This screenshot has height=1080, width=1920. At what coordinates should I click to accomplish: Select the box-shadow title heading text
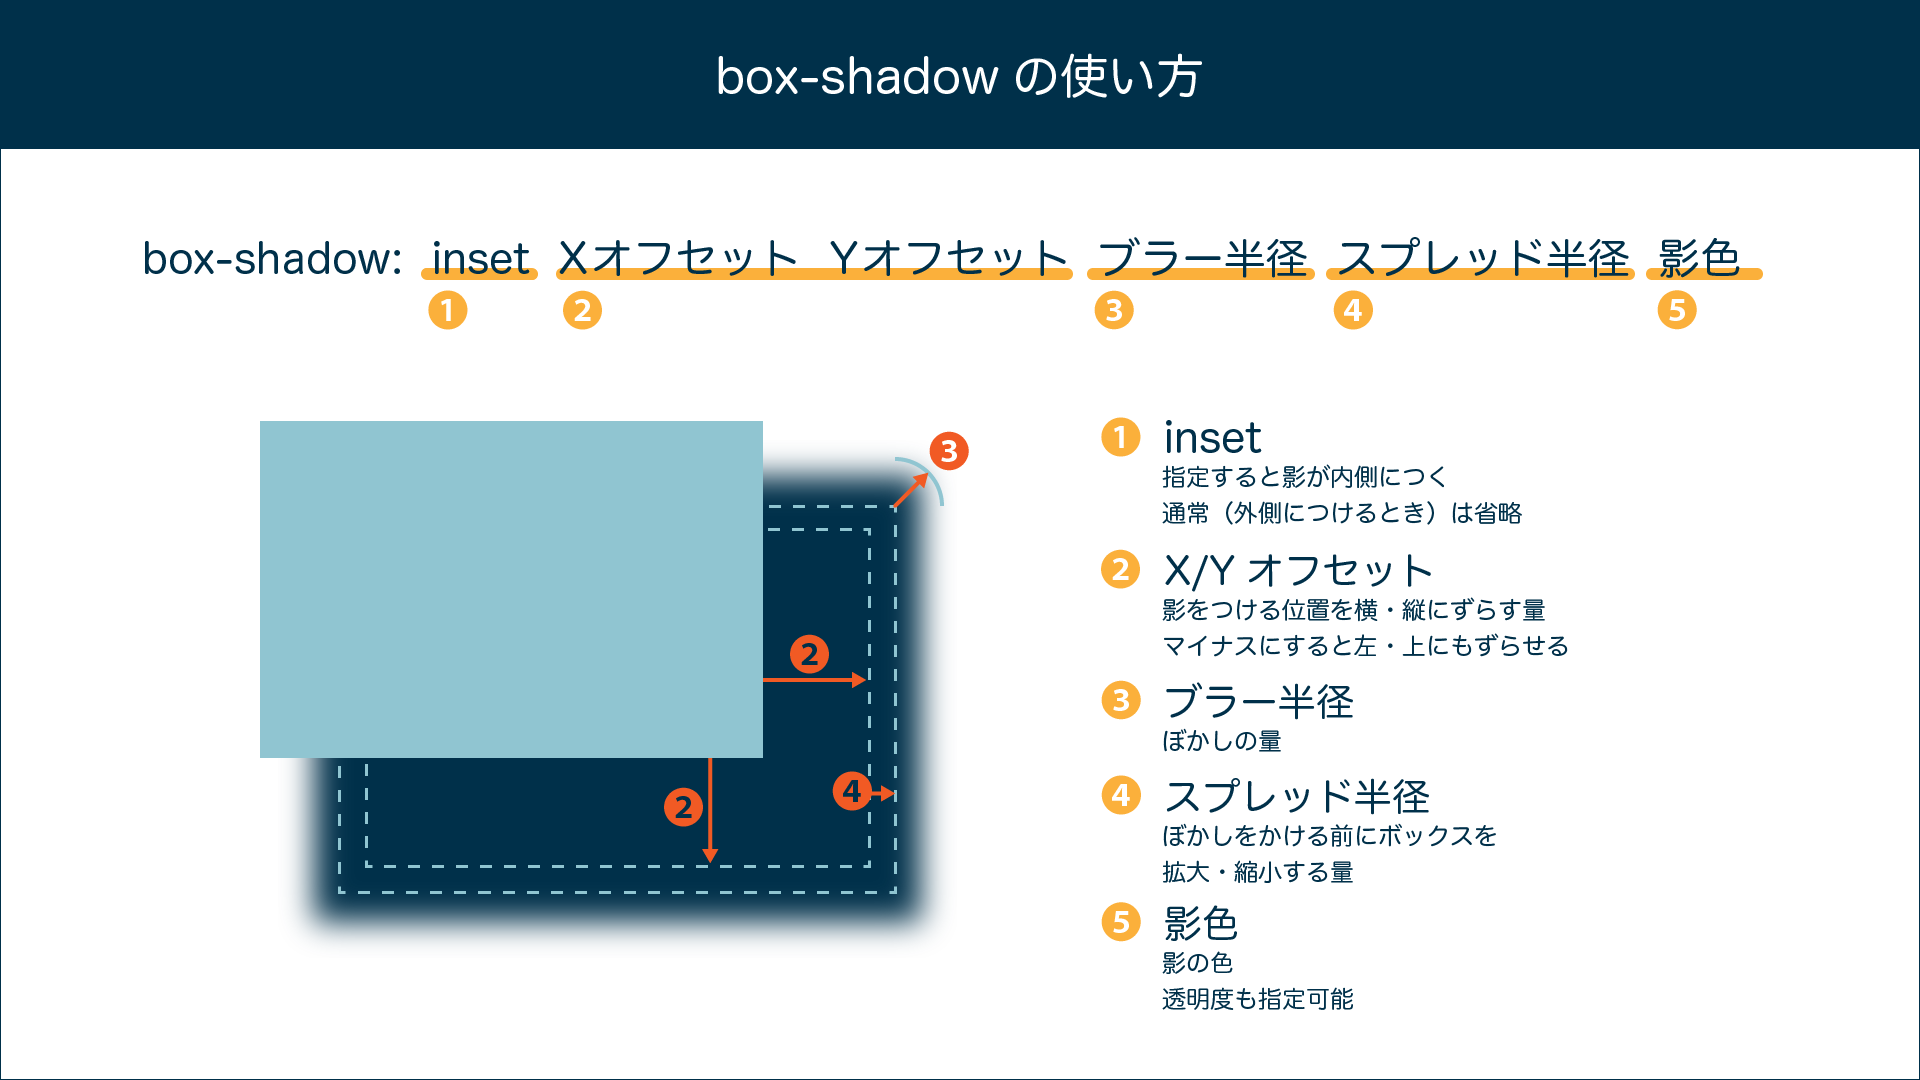[960, 63]
